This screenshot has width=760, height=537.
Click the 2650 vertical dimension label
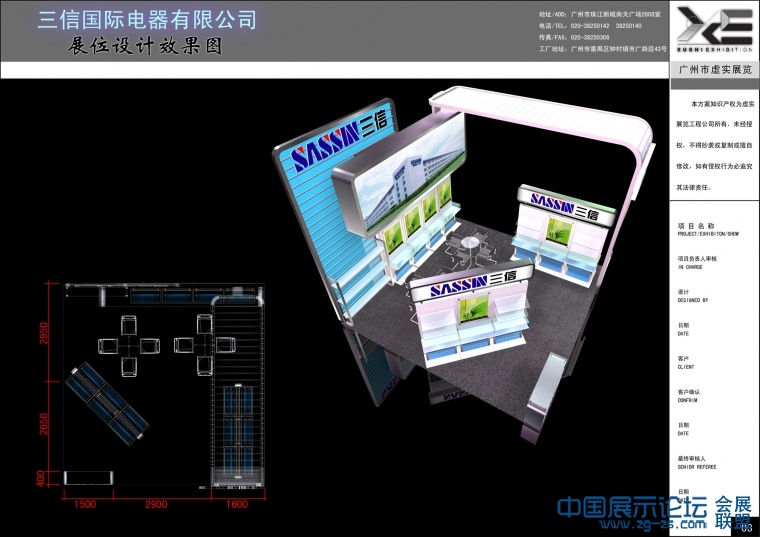[x=44, y=424]
